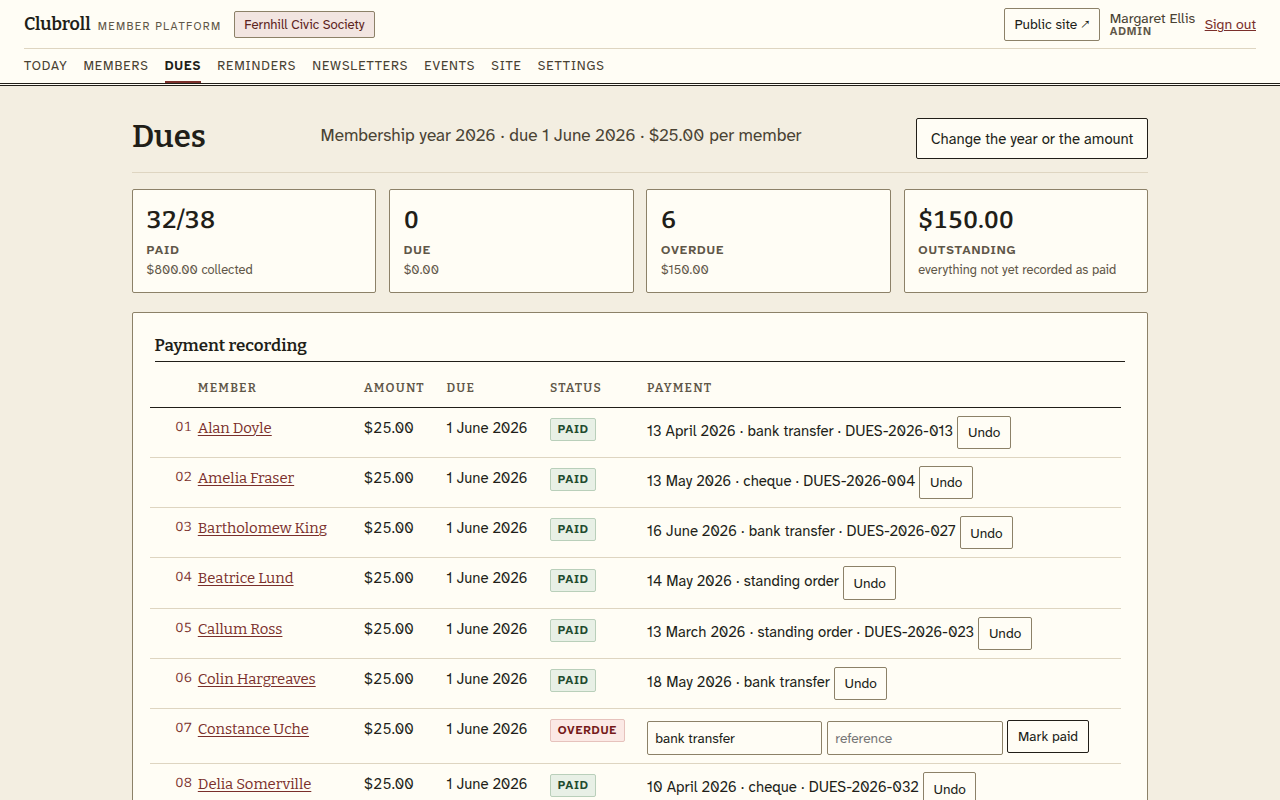Open Delia Somerville's member page
Screen dimensions: 1280x800
[254, 784]
